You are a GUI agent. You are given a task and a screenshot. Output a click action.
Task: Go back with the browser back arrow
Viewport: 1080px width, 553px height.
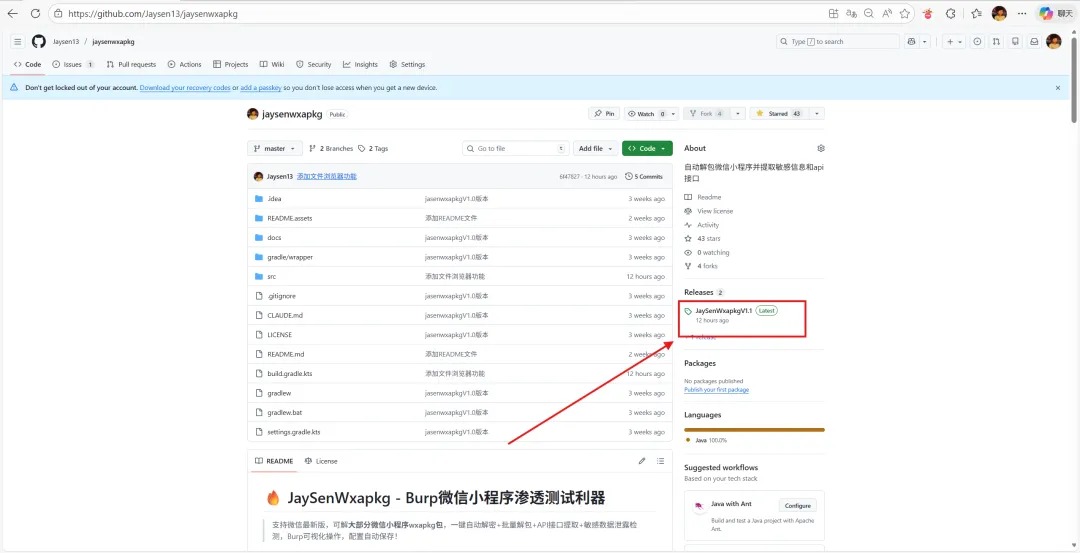13,13
